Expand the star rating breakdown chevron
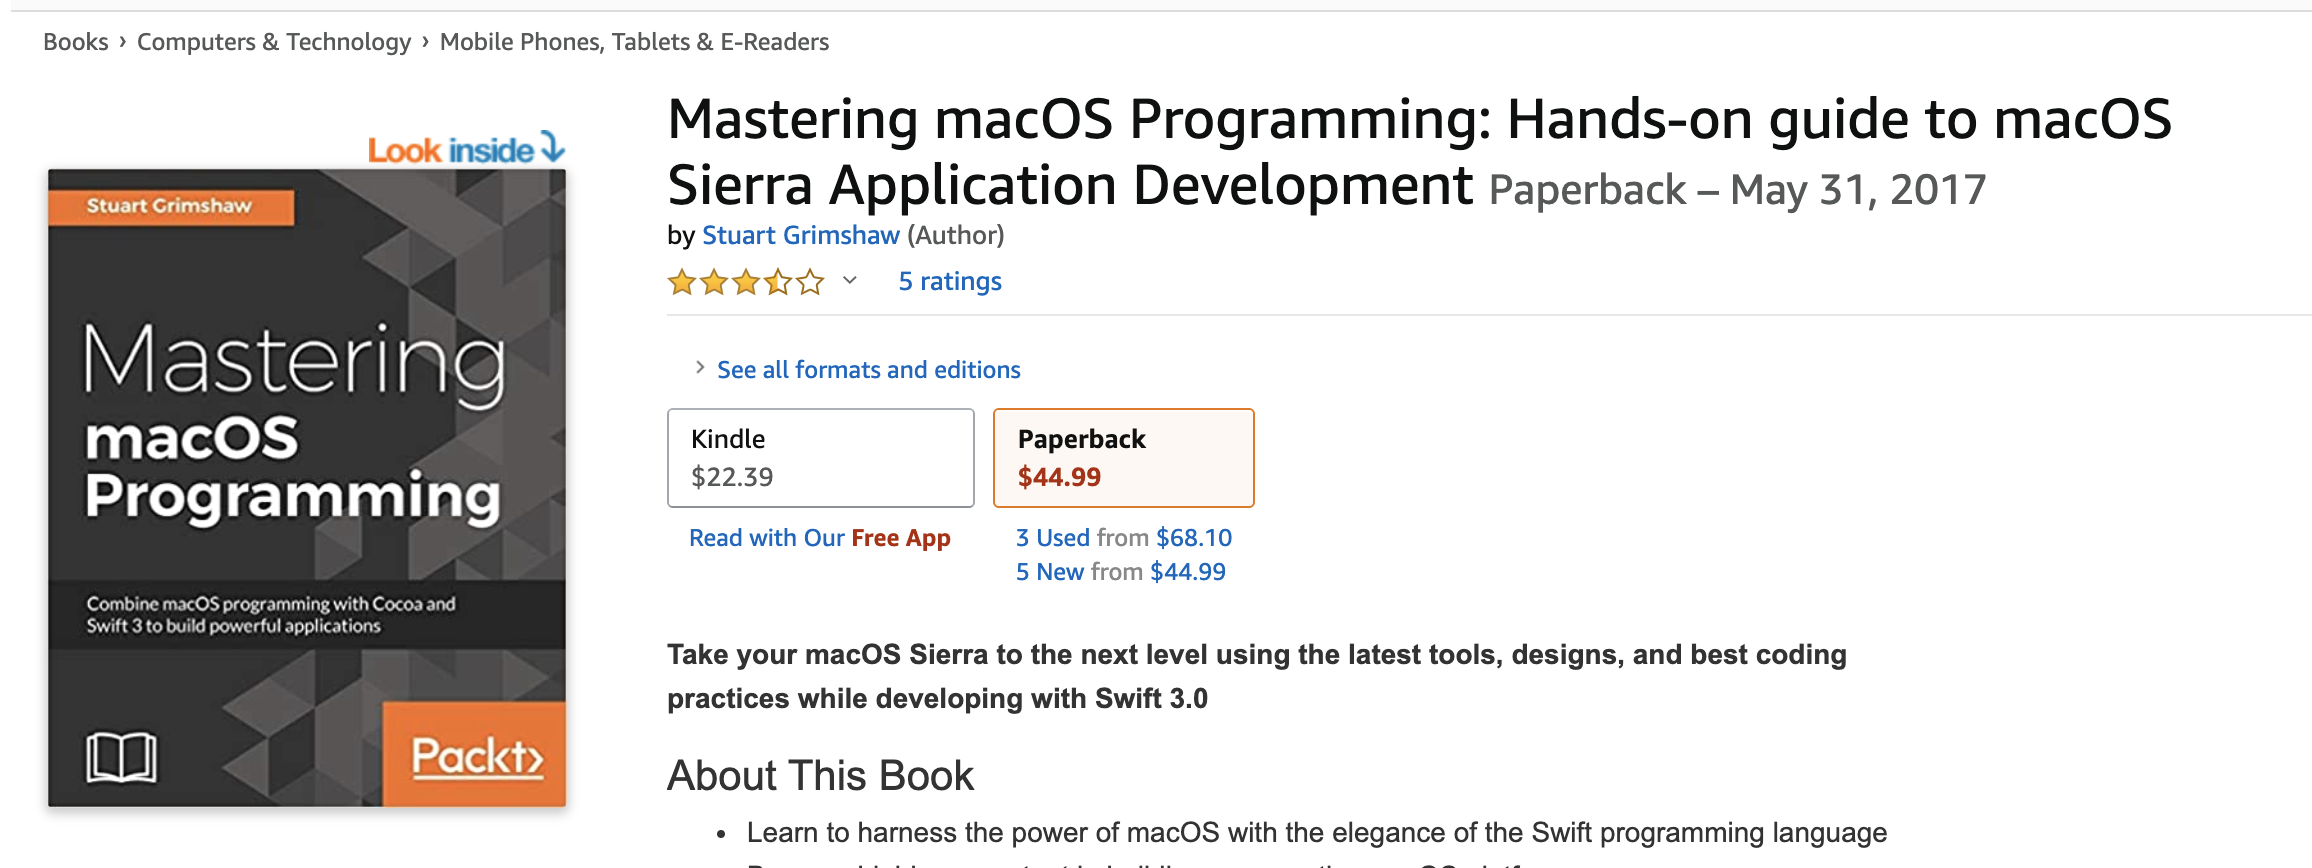Viewport: 2312px width, 868px height. pyautogui.click(x=850, y=281)
